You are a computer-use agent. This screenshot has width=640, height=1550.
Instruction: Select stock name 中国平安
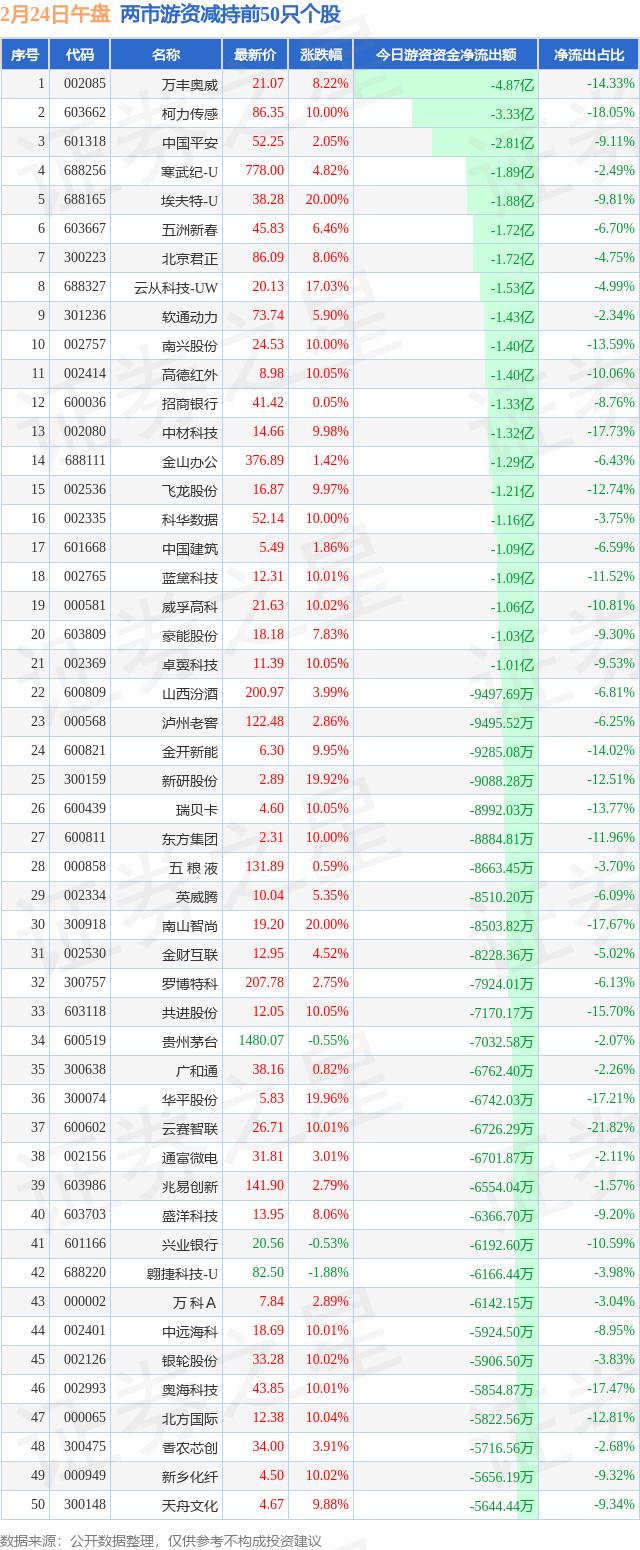coord(189,142)
